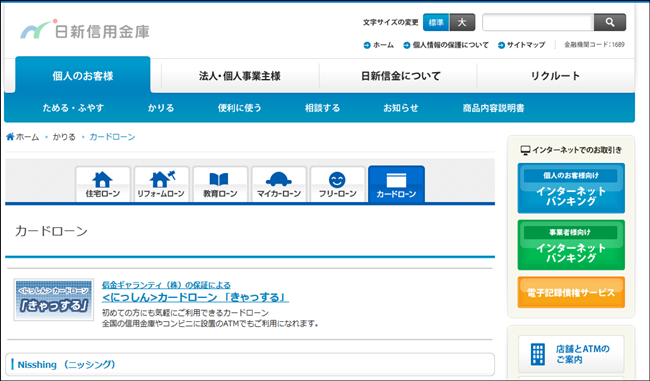Select the リフォームローン house-with-hammer icon tab
Screen dimensions: 650x381
[x=161, y=184]
